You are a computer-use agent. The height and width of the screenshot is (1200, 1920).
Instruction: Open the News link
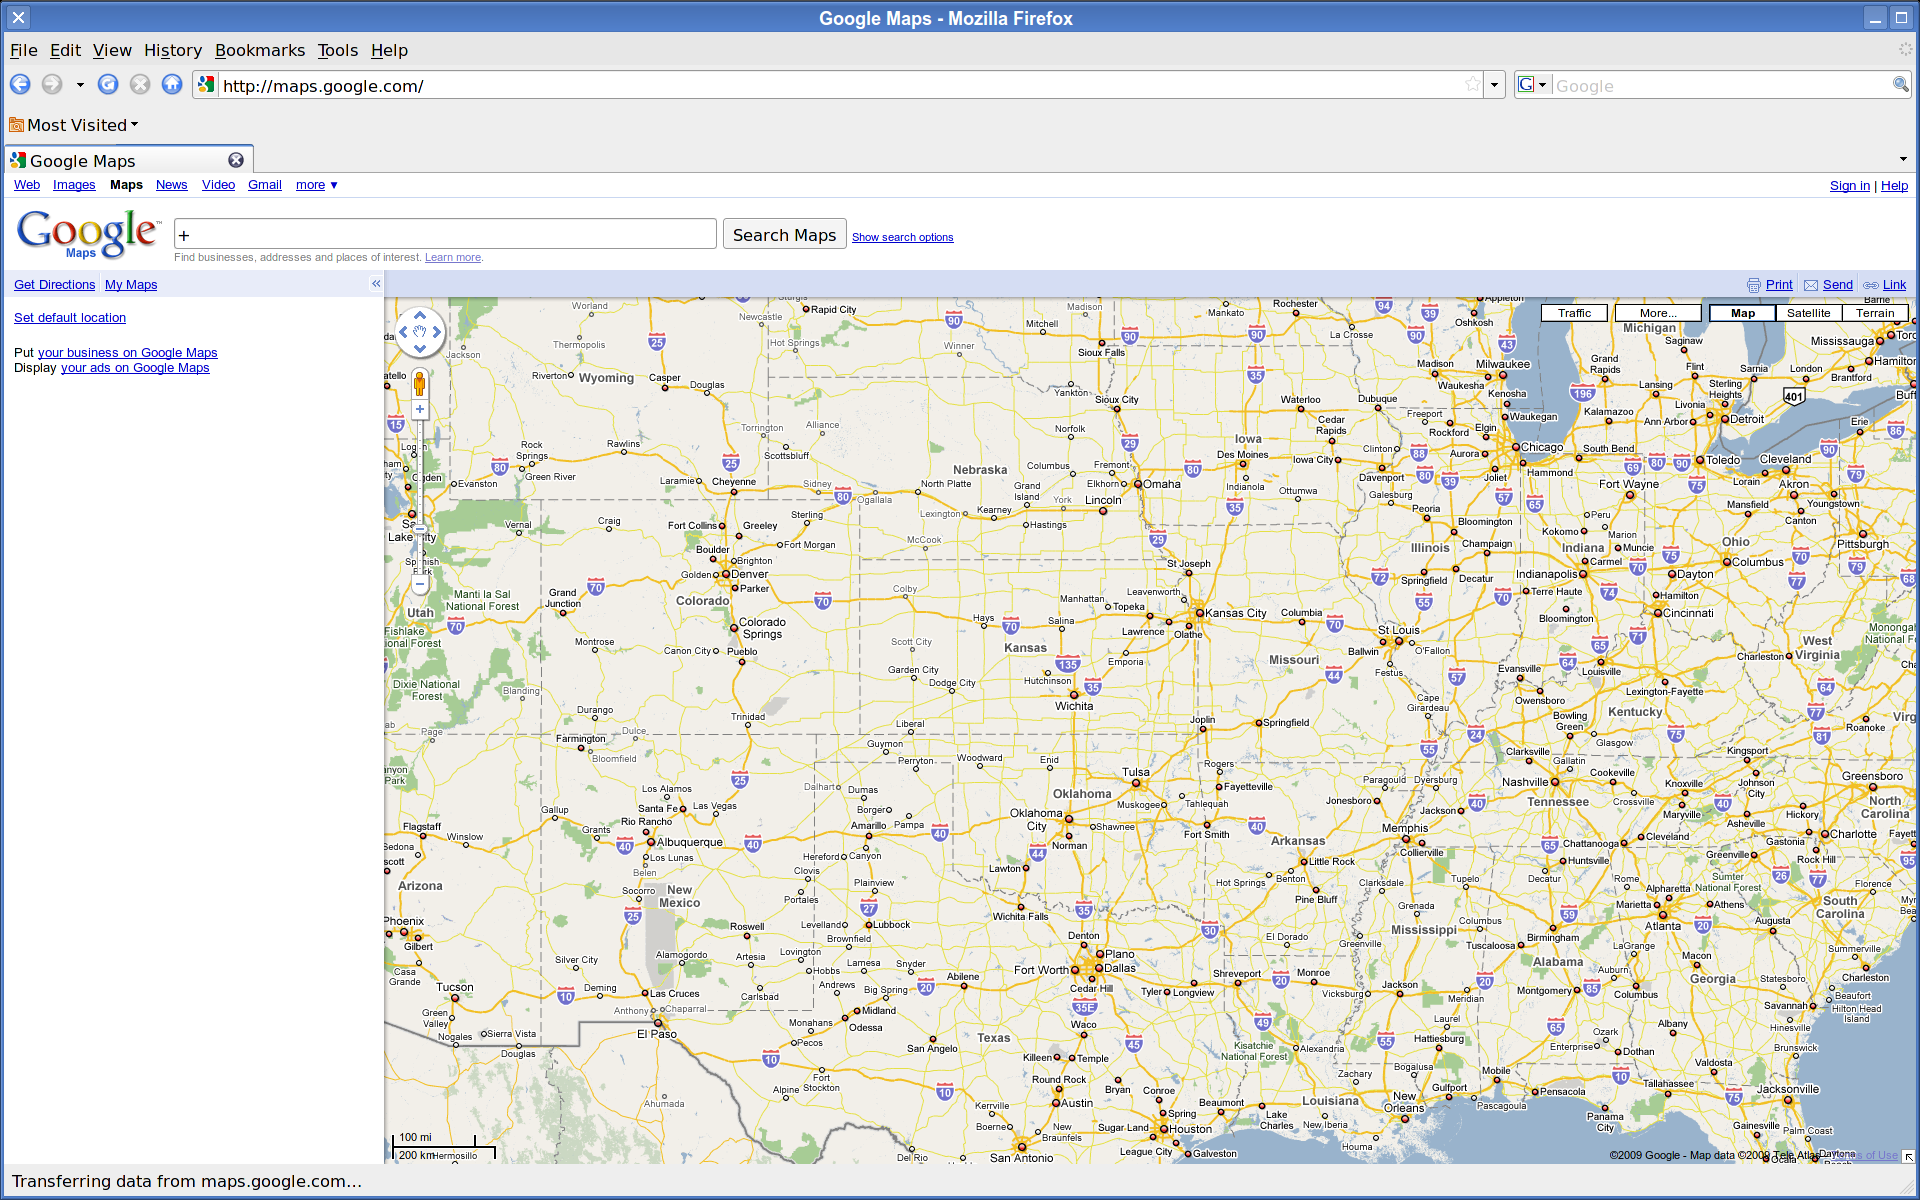[171, 185]
